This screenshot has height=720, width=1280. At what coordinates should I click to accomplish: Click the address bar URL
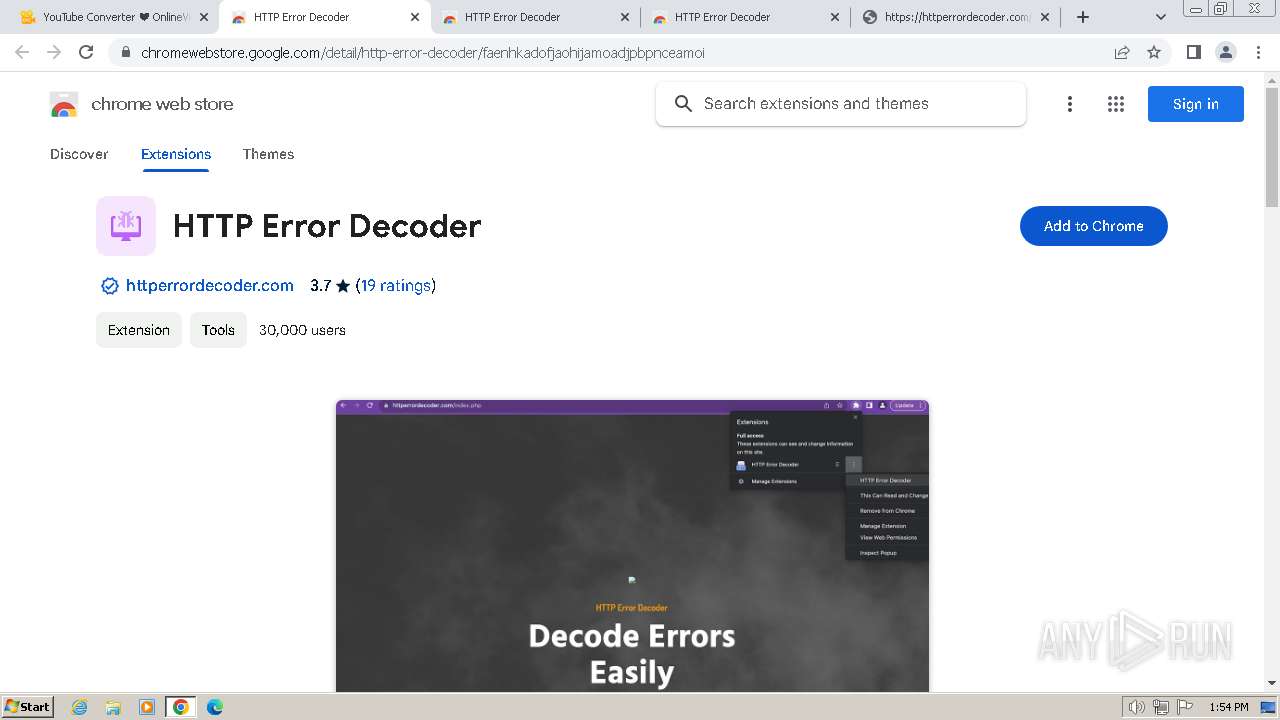[x=423, y=53]
